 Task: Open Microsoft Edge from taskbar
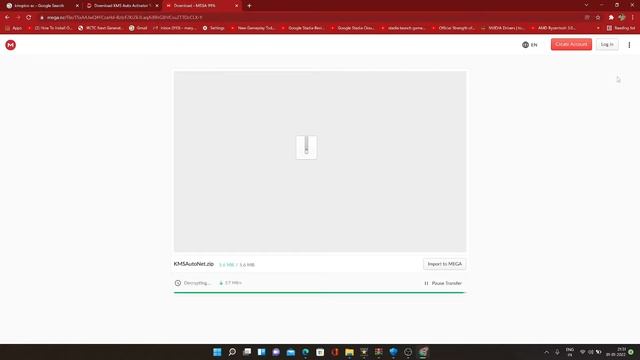point(305,352)
